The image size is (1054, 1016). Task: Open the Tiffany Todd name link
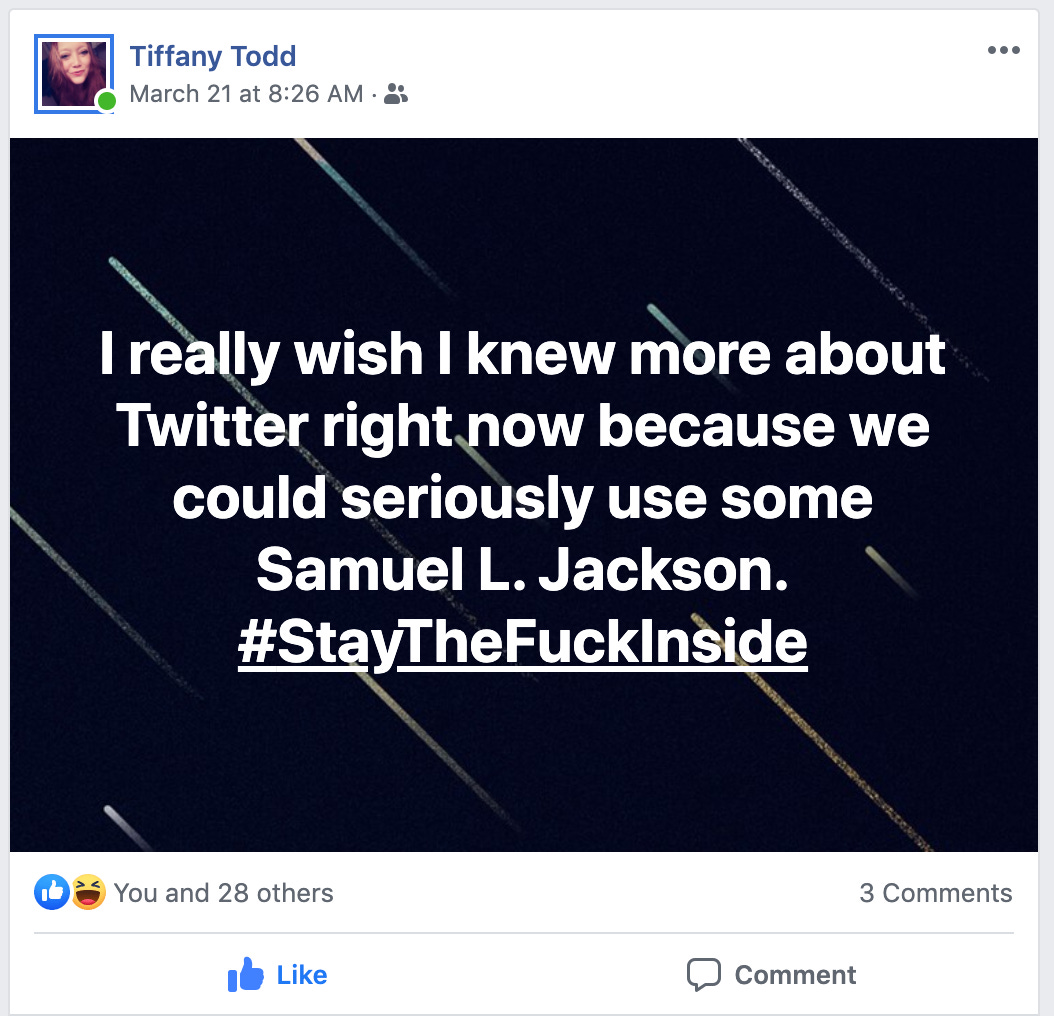[213, 56]
